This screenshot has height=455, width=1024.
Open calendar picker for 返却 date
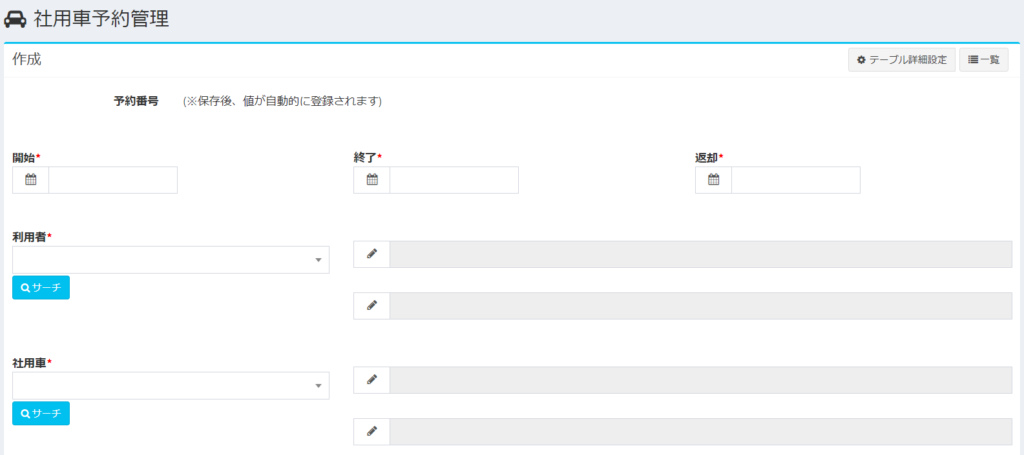[714, 180]
